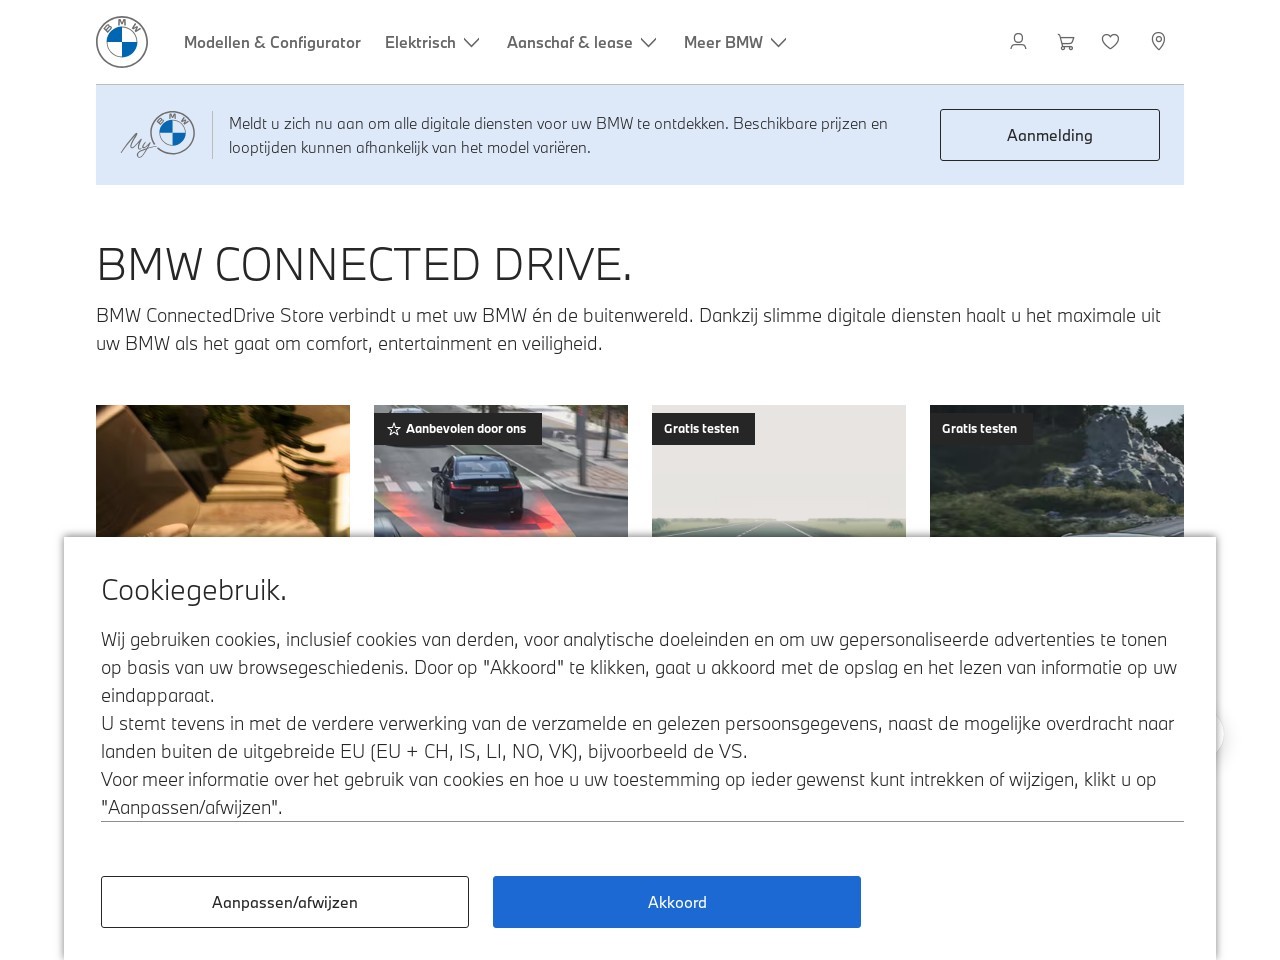The height and width of the screenshot is (960, 1280).
Task: Click the dealer location pin icon
Action: (x=1158, y=42)
